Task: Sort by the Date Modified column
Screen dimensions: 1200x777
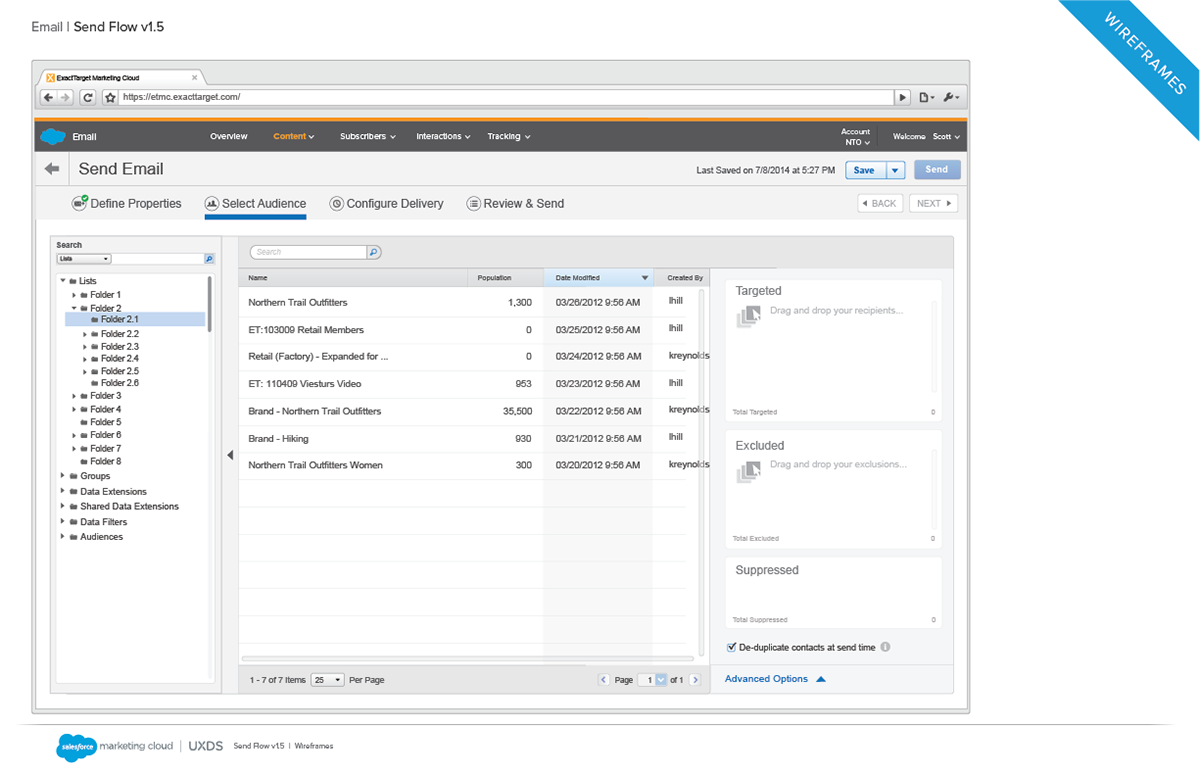Action: click(x=598, y=278)
